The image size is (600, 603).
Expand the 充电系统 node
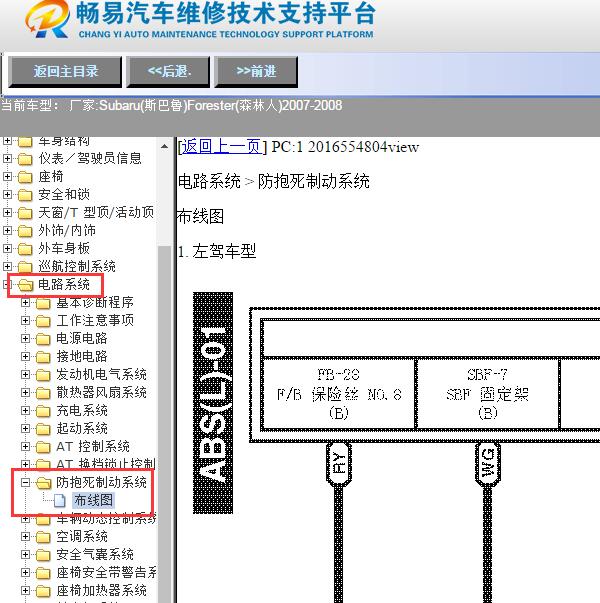(x=25, y=410)
